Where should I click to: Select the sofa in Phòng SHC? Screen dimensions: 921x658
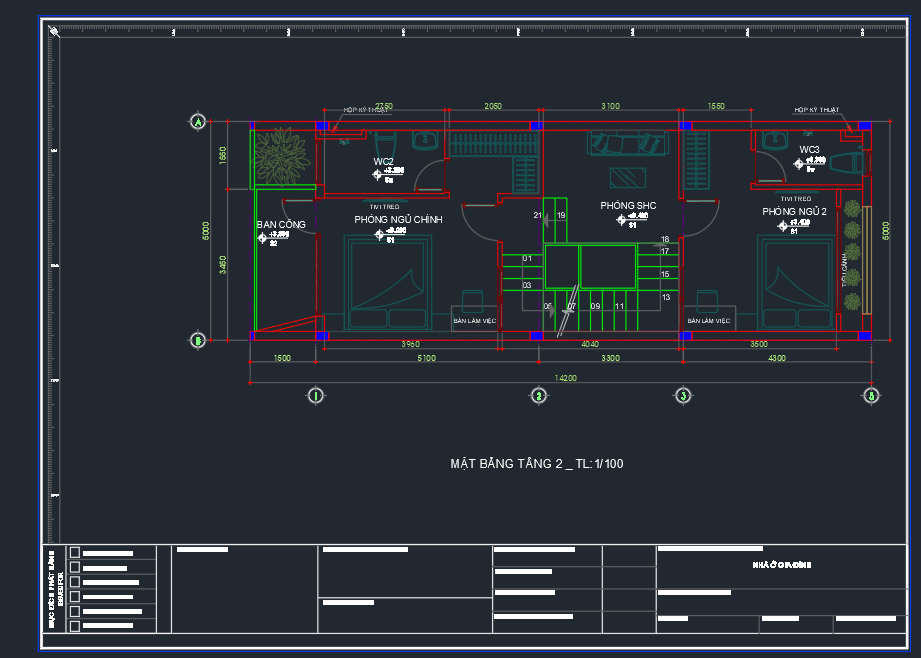coord(627,144)
